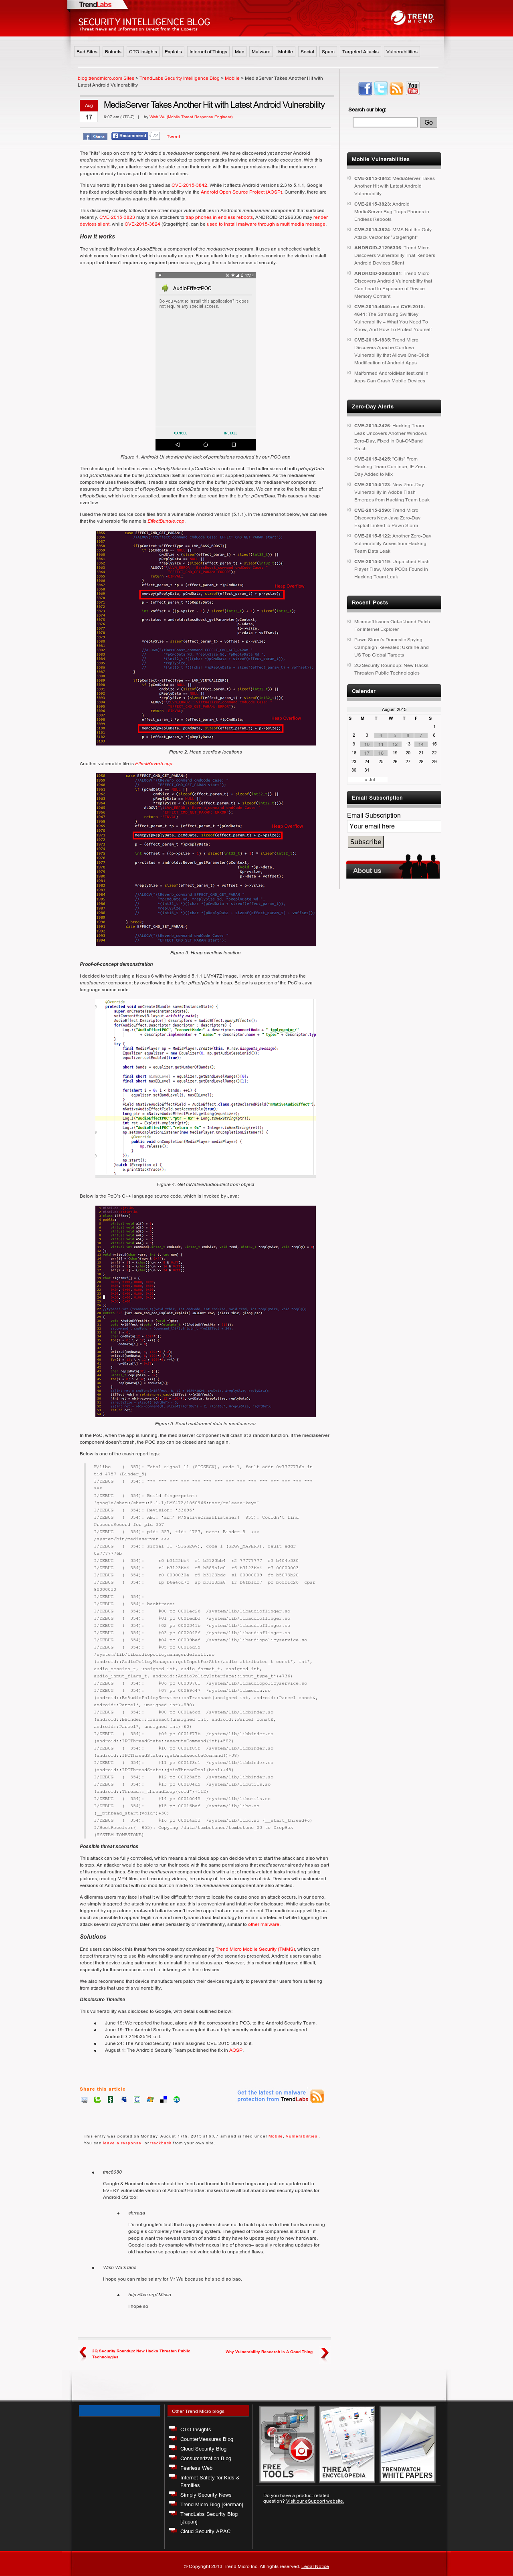Click the Figure 2 heap overflow code image
Viewport: 513px width, 2576px height.
pyautogui.click(x=206, y=638)
